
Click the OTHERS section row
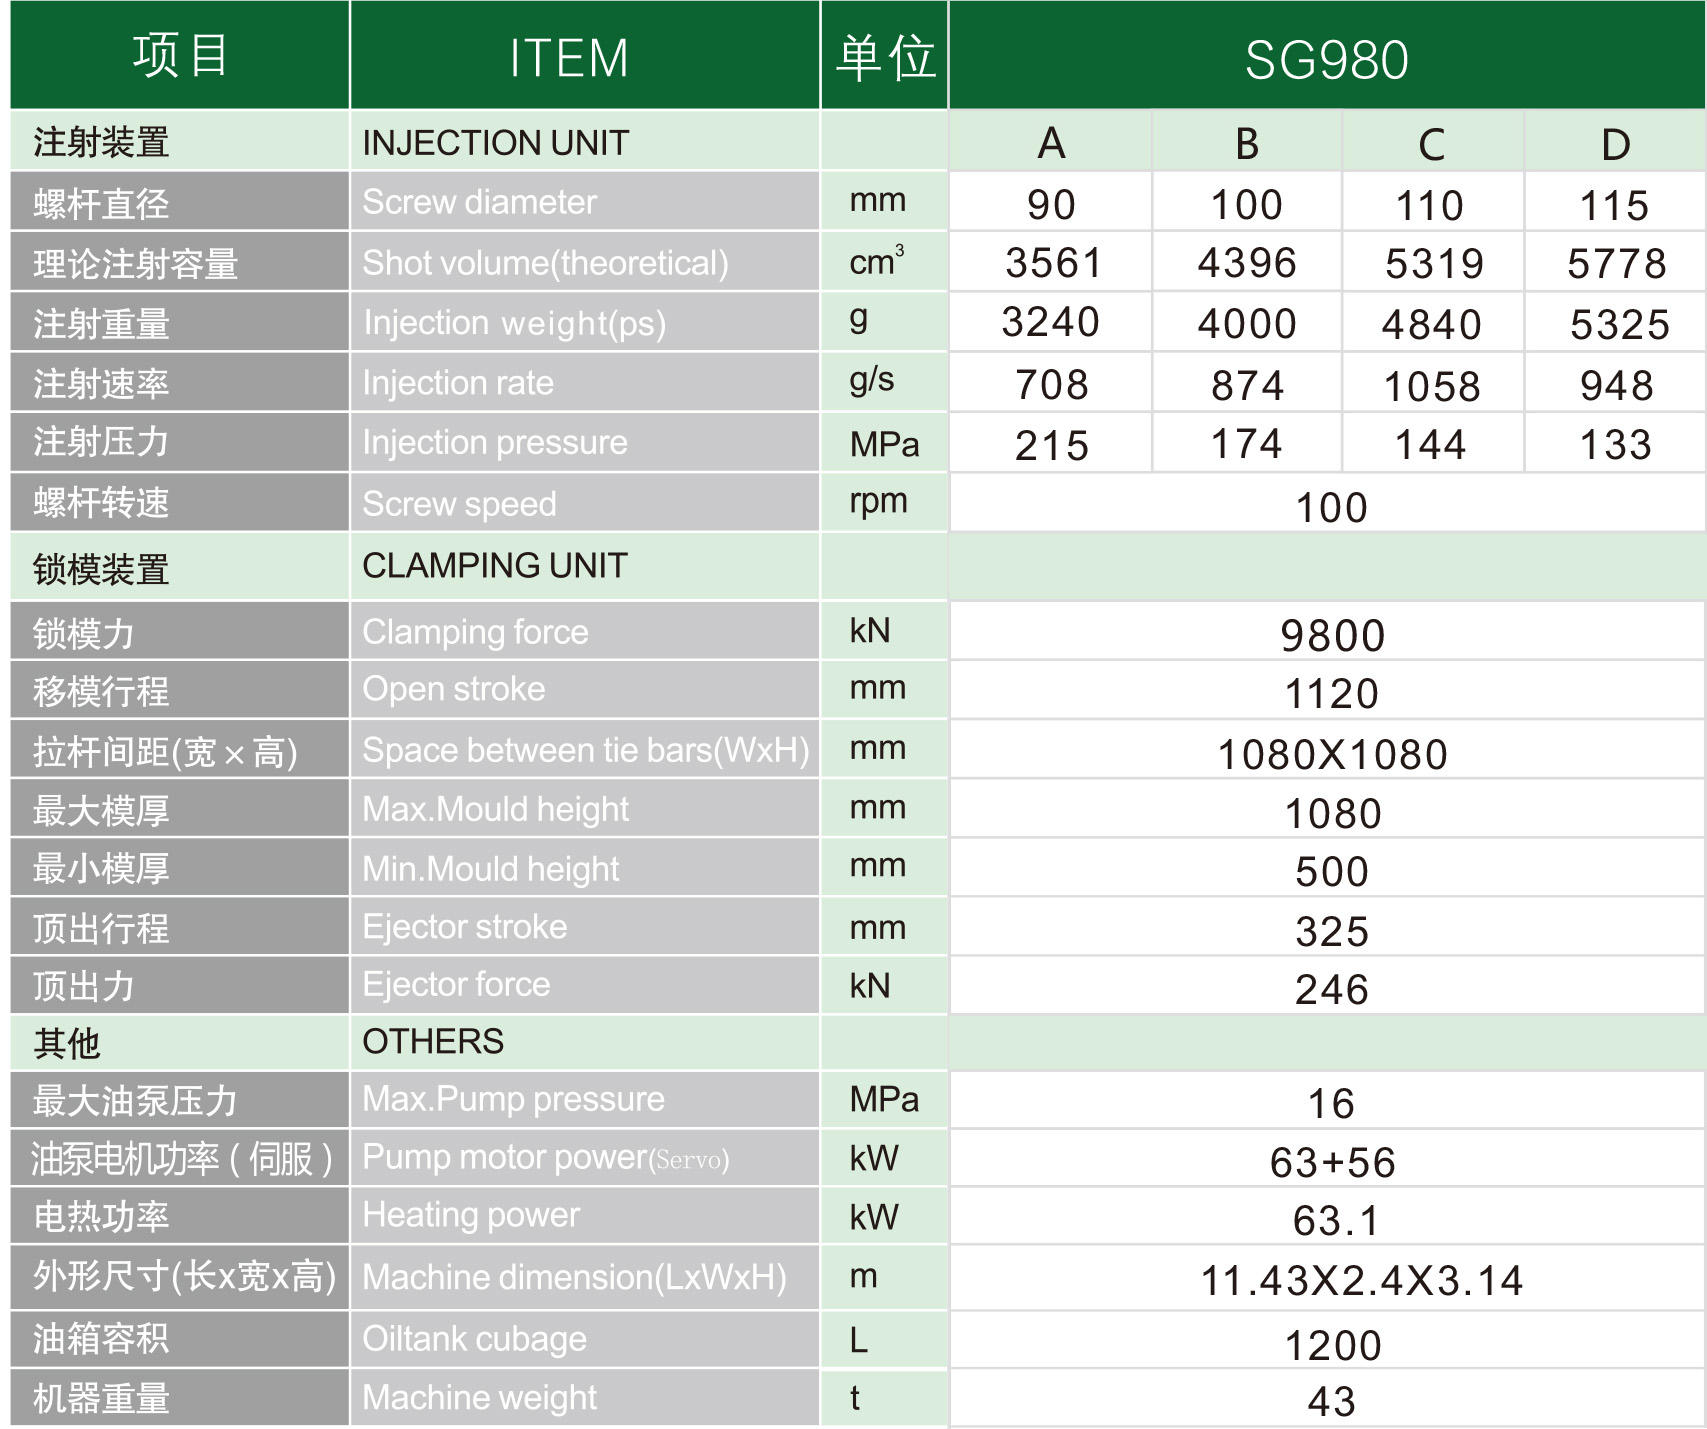432,1042
